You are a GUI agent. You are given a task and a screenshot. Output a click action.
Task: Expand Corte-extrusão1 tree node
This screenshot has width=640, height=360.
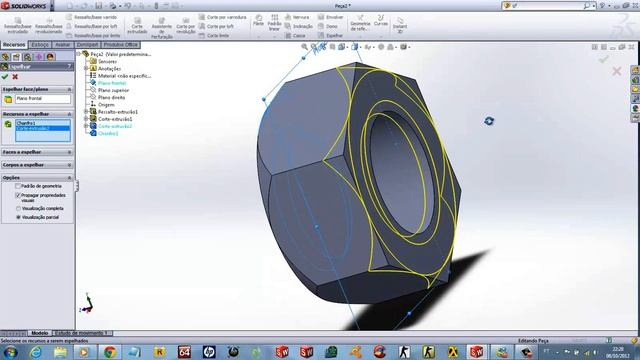87,119
